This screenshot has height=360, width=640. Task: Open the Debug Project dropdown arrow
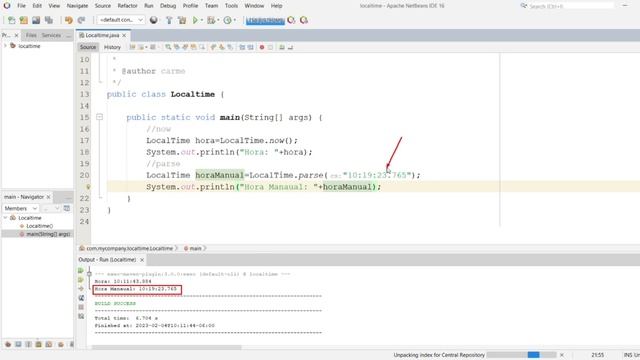tap(218, 20)
